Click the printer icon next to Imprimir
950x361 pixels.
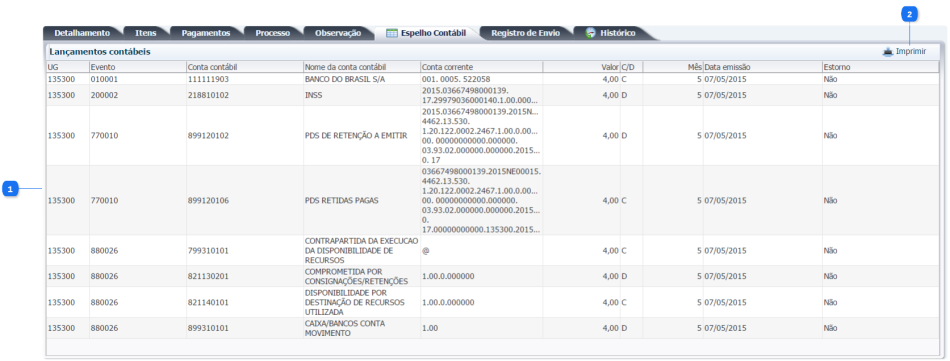888,52
